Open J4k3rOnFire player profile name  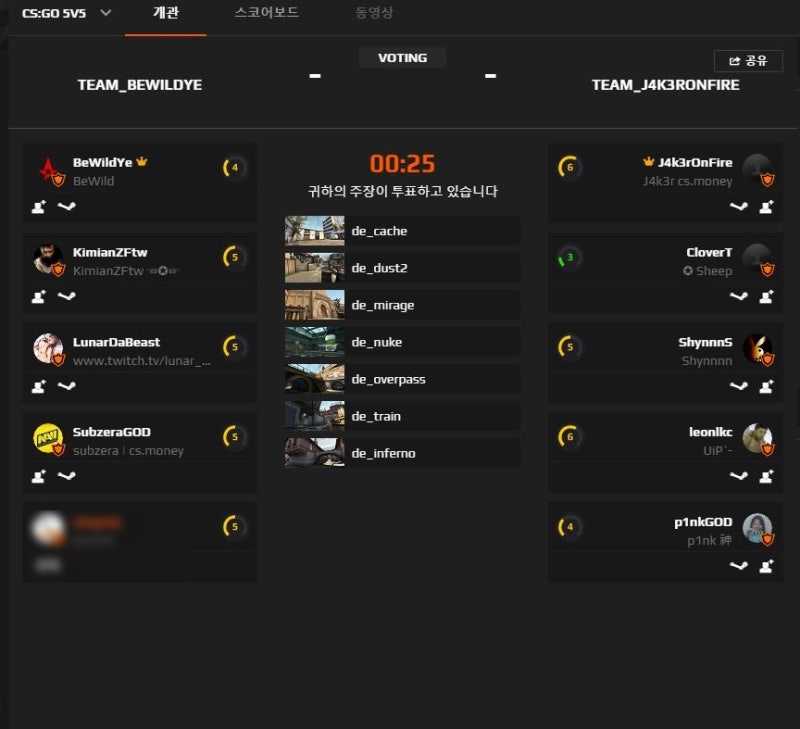pyautogui.click(x=695, y=163)
